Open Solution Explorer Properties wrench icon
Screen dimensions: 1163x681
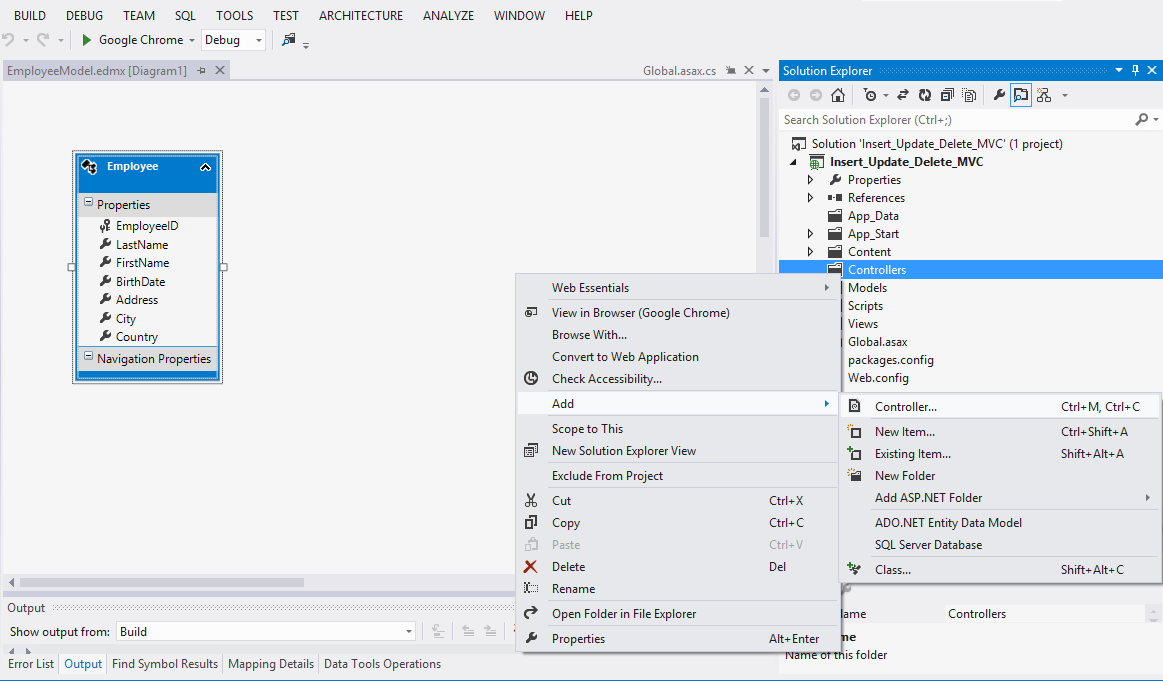tap(998, 94)
